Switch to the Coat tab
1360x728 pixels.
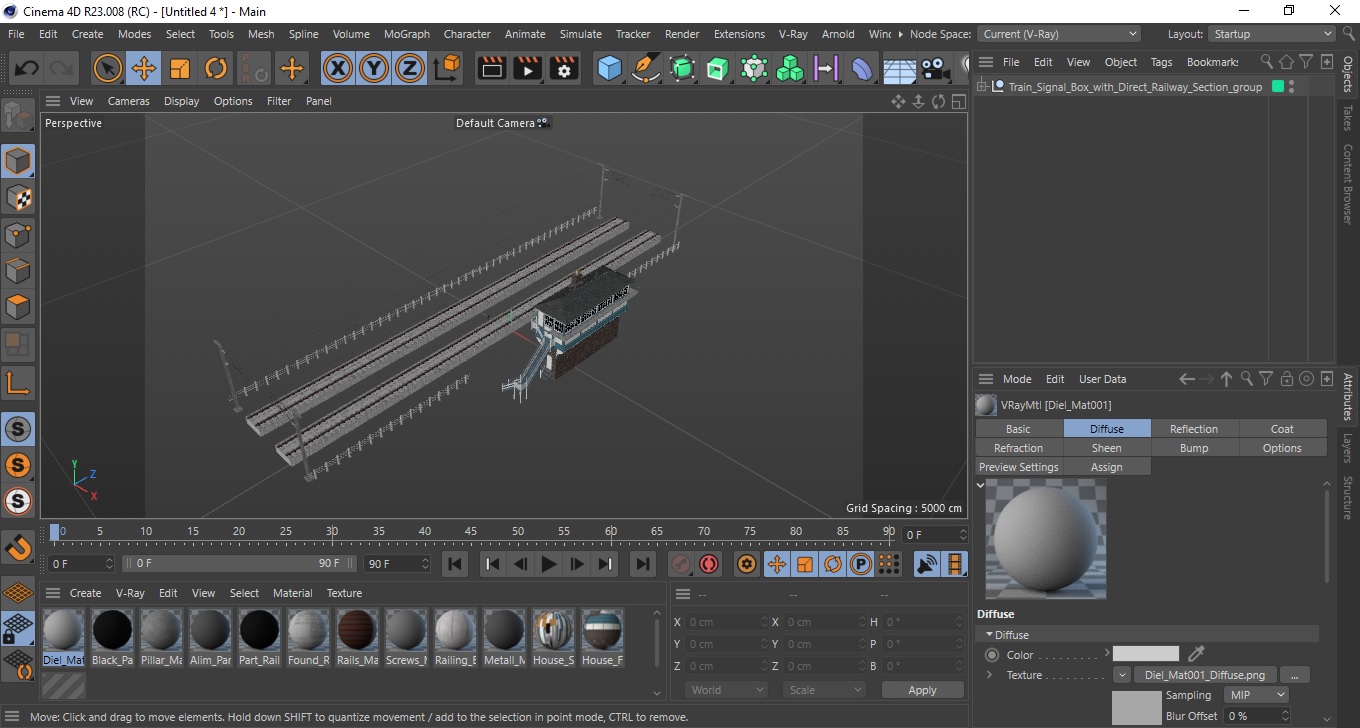click(1282, 429)
